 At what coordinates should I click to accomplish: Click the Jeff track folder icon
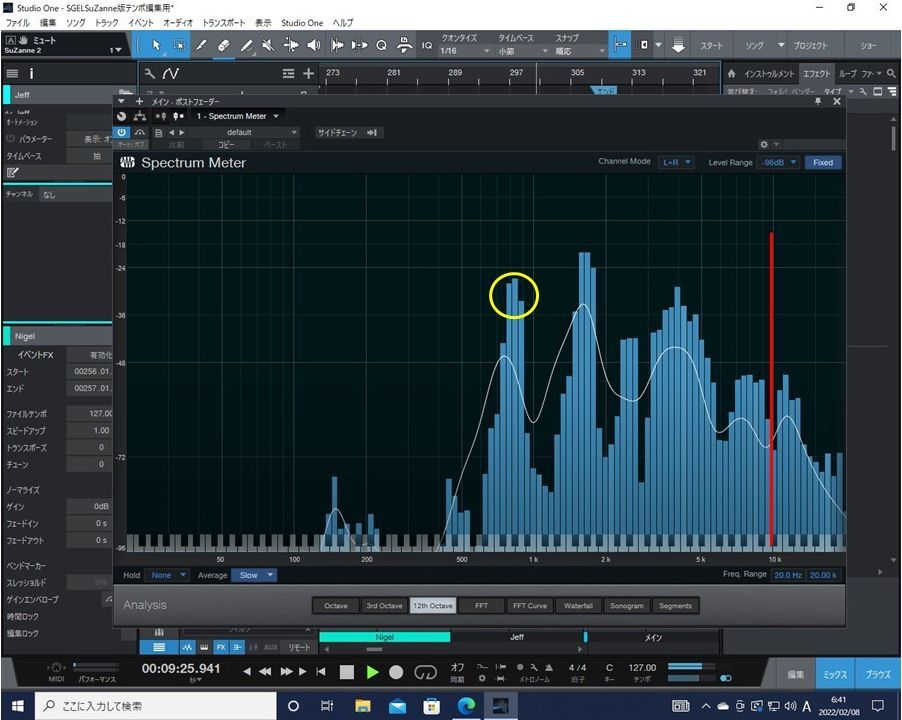124,93
